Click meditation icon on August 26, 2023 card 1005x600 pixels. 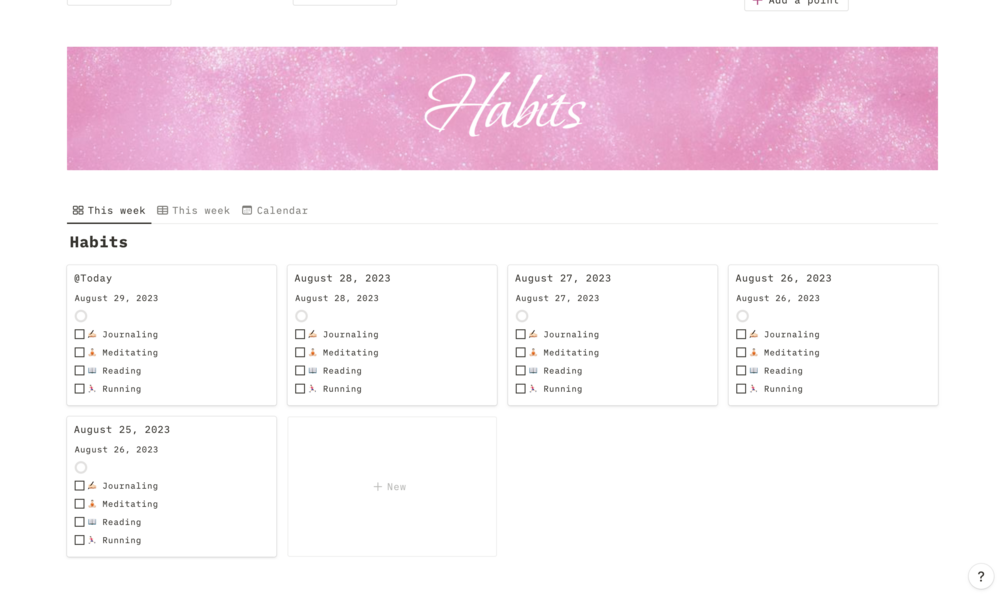point(754,352)
